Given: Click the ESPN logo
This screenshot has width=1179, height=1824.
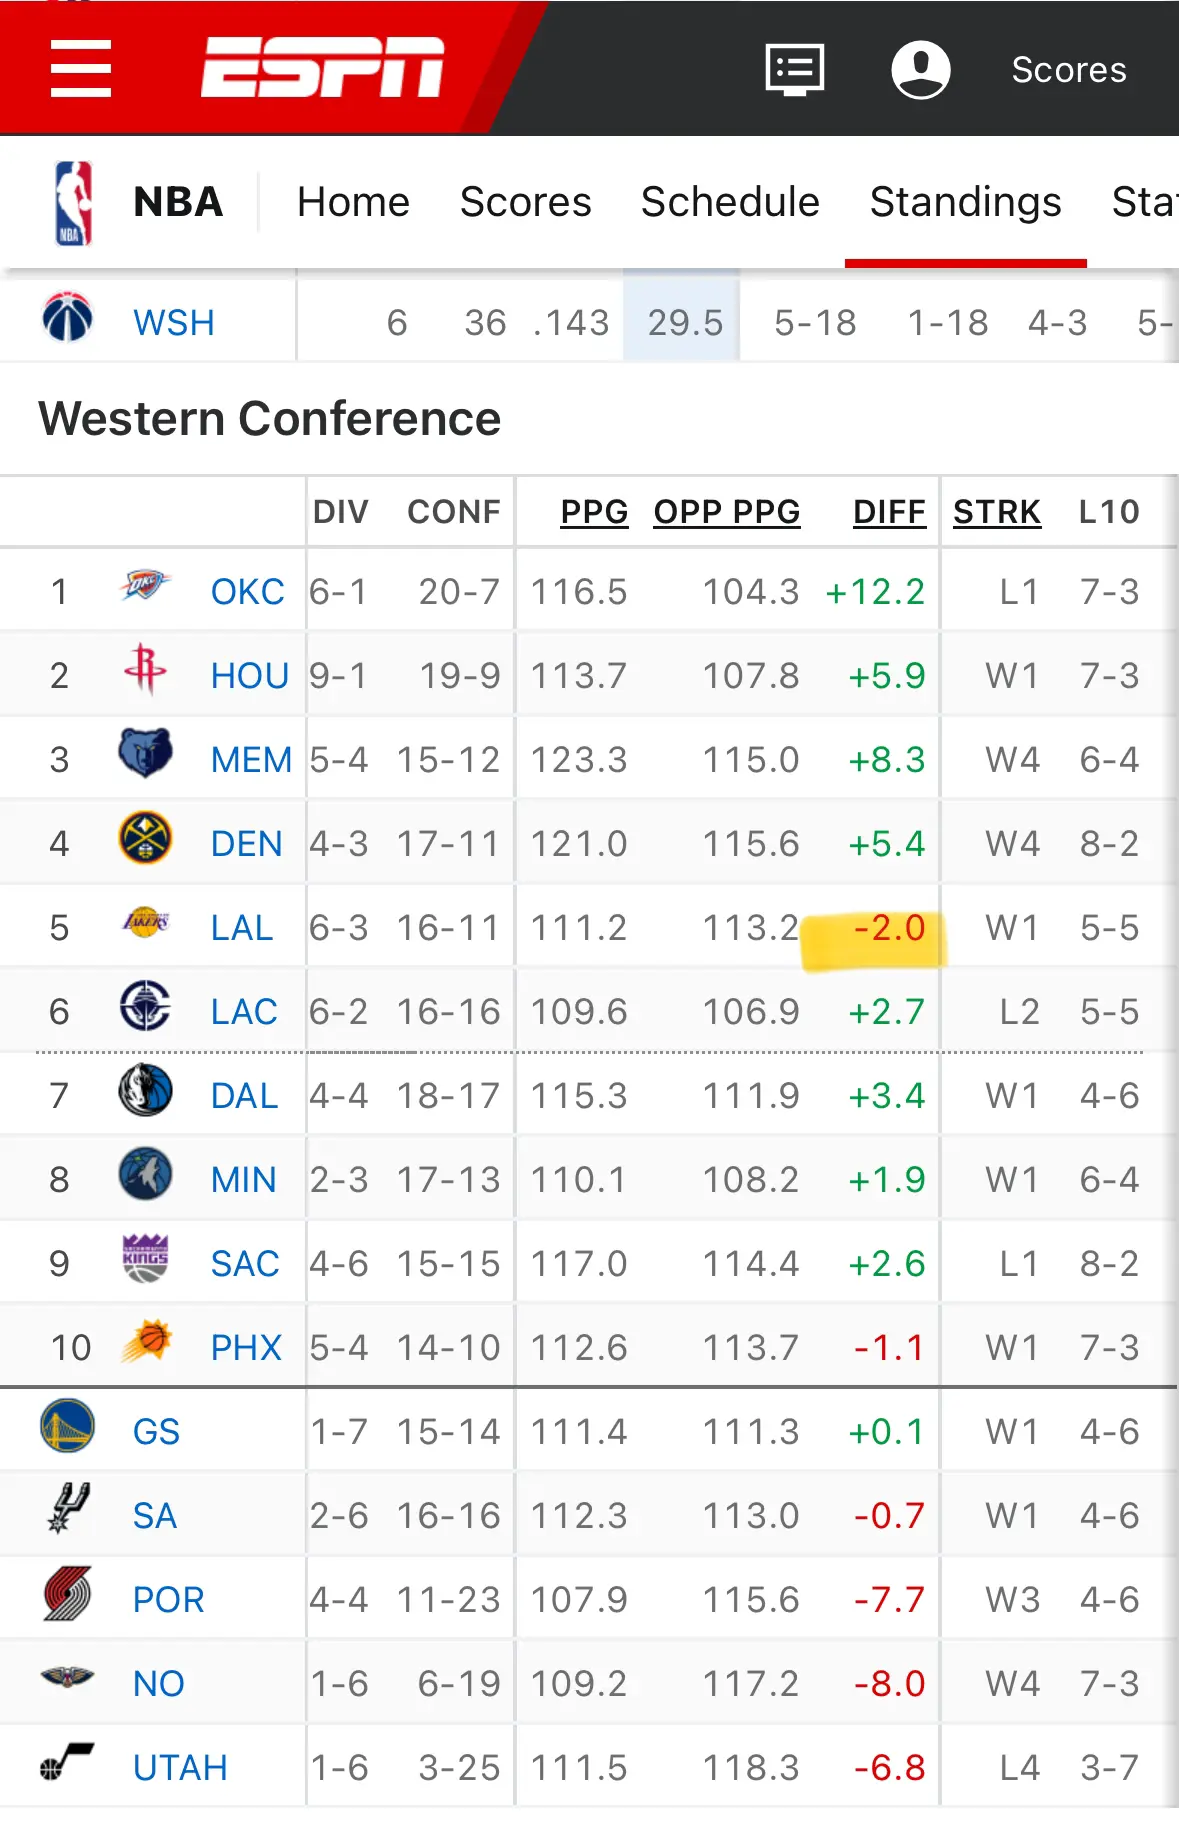Looking at the screenshot, I should click(323, 67).
